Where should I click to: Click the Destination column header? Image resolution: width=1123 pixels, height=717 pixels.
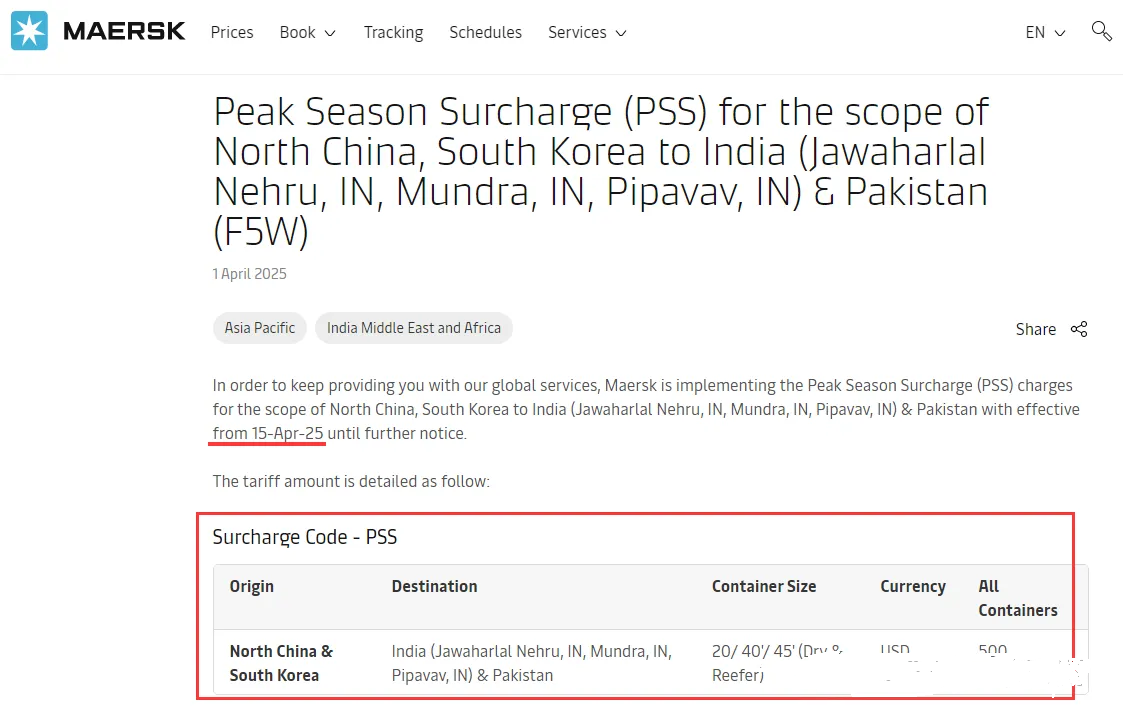(x=434, y=587)
